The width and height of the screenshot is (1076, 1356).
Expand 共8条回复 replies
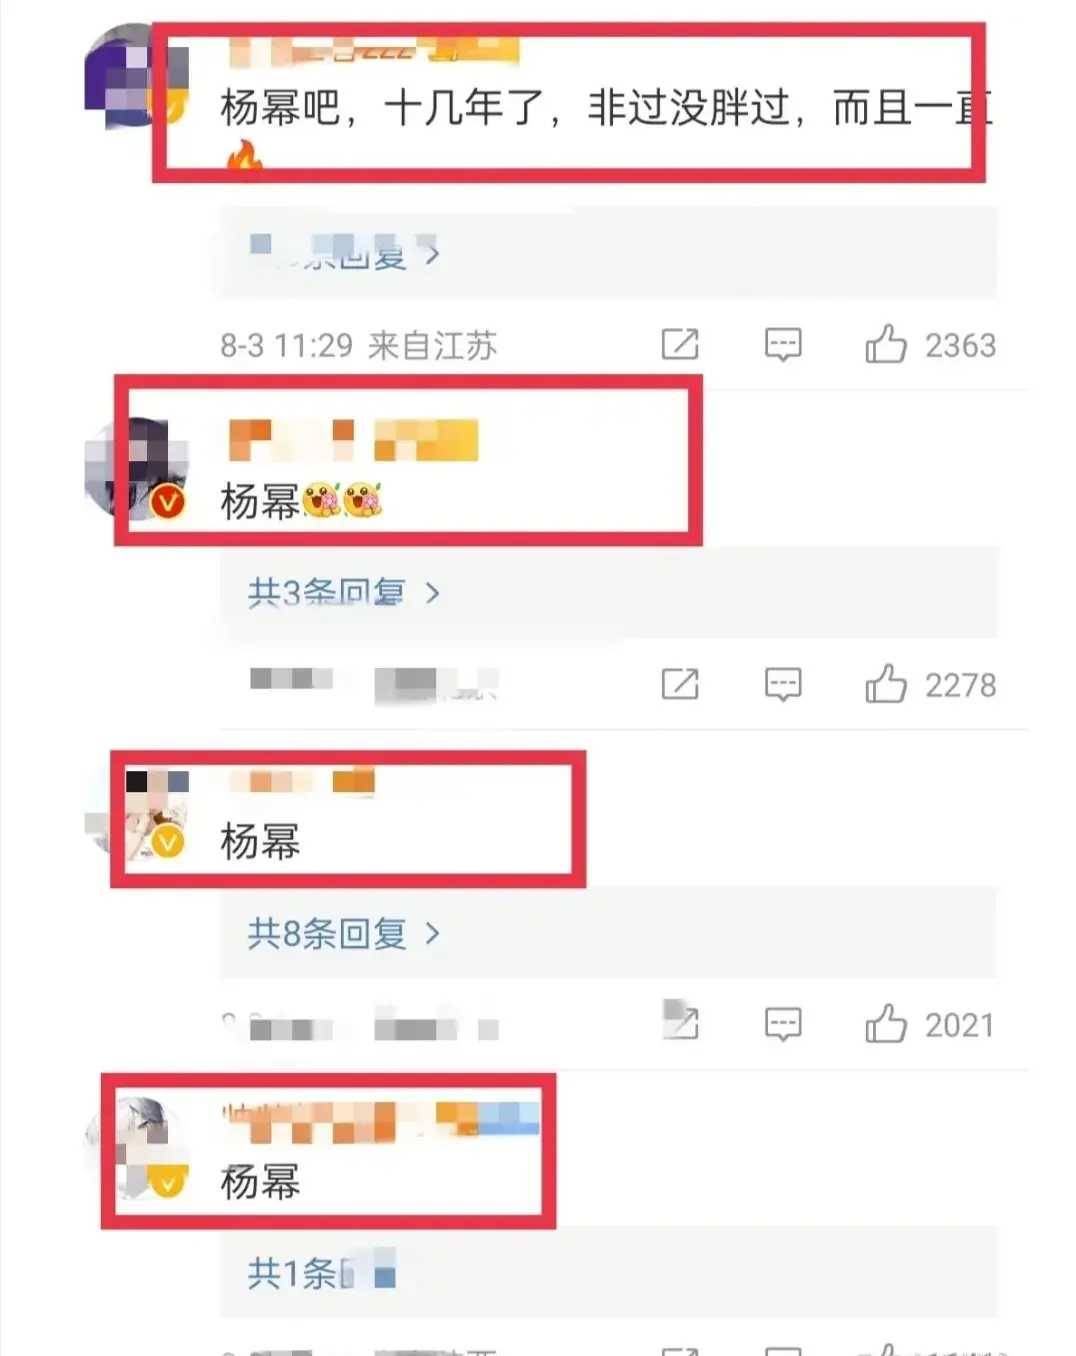(x=343, y=933)
